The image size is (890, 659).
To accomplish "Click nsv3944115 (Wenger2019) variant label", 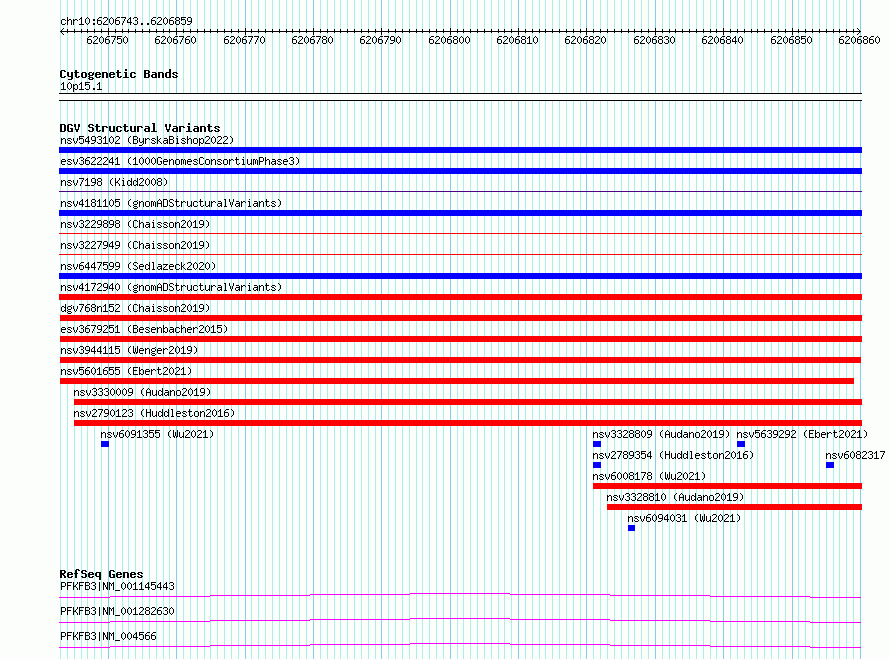I will point(129,350).
